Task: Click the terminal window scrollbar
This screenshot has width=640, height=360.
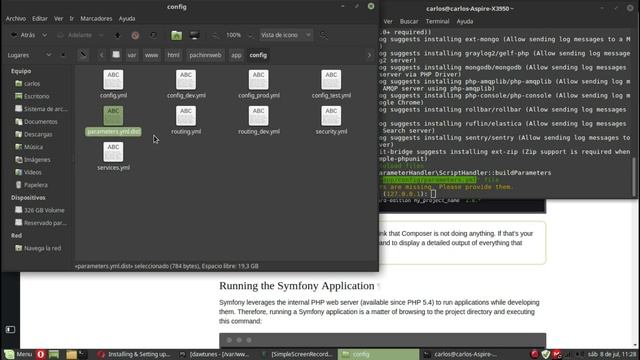Action: tap(634, 177)
